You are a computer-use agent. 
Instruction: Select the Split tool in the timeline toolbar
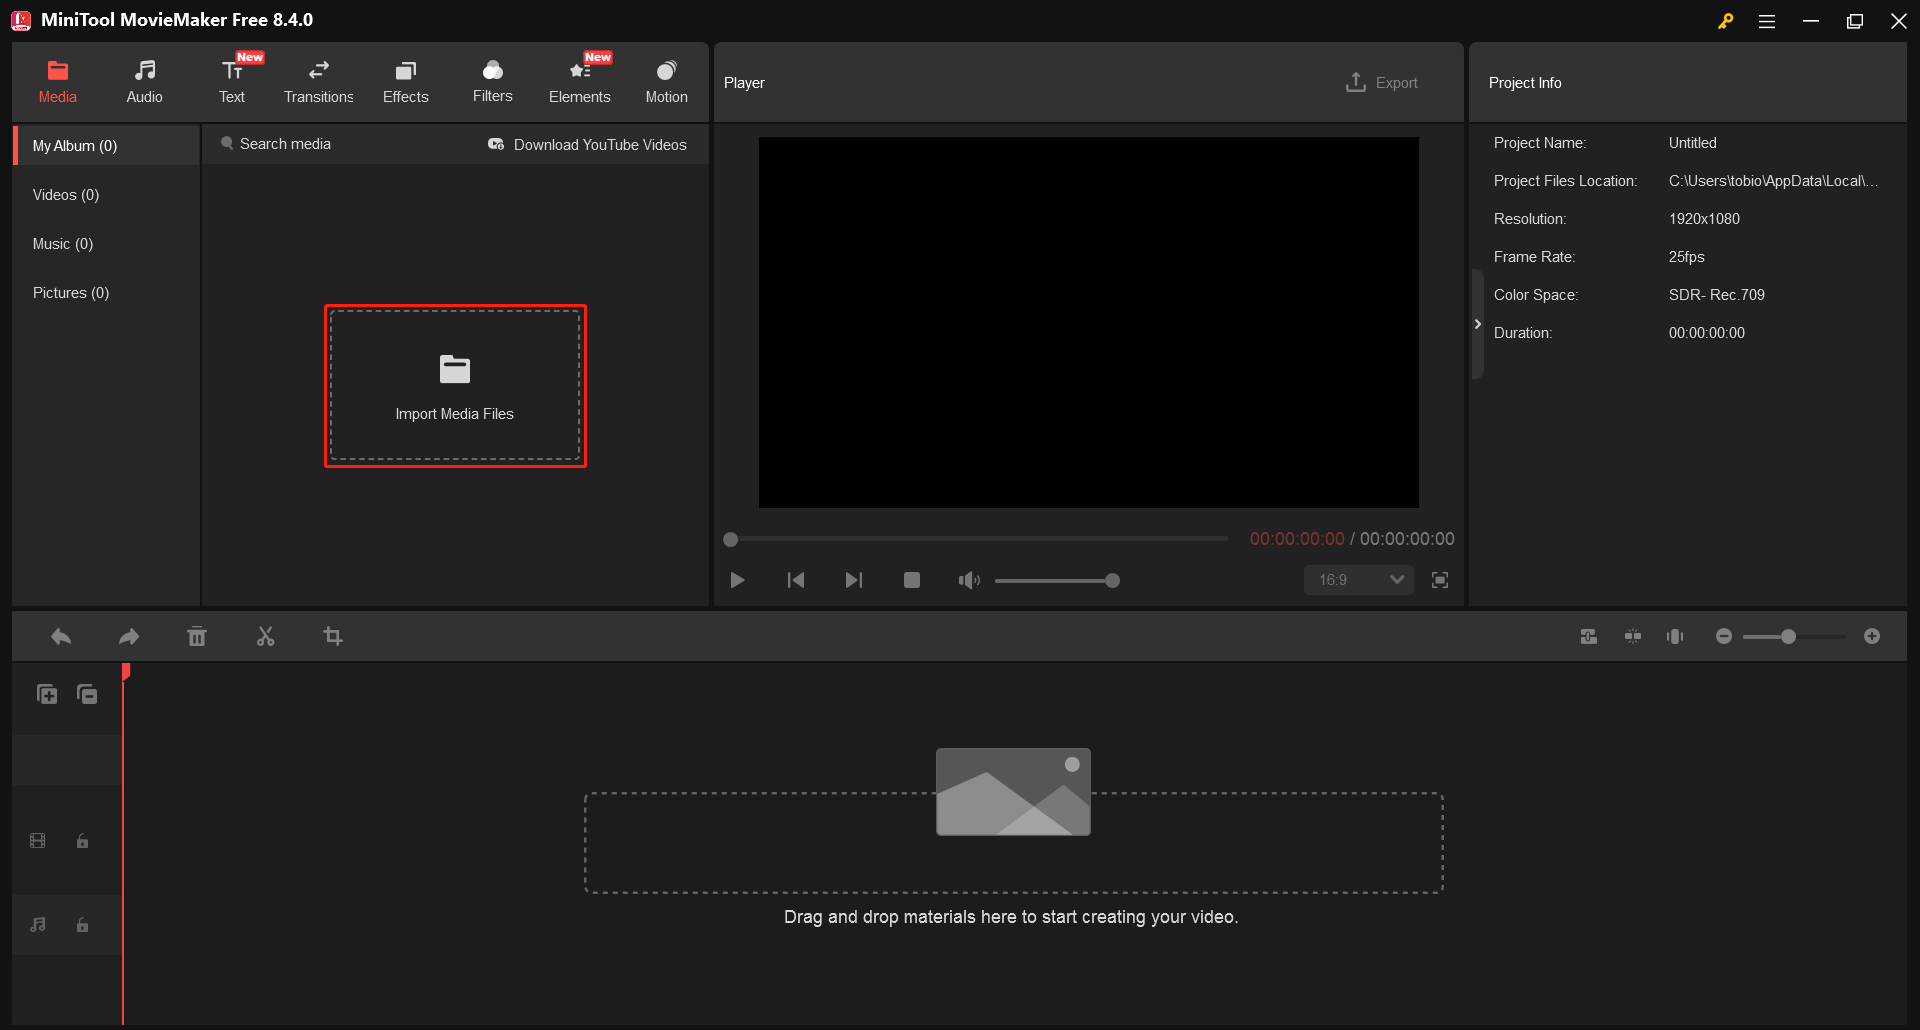[265, 636]
